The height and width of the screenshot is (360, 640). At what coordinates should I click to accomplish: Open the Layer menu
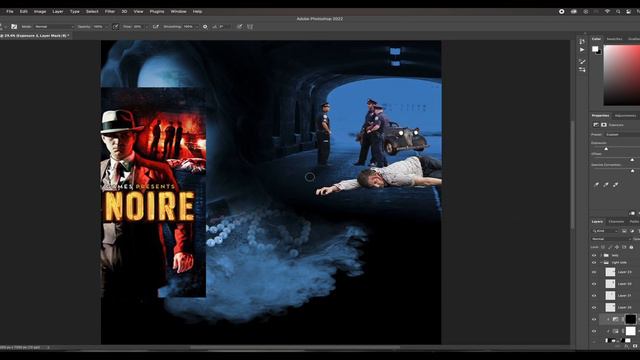click(x=58, y=11)
